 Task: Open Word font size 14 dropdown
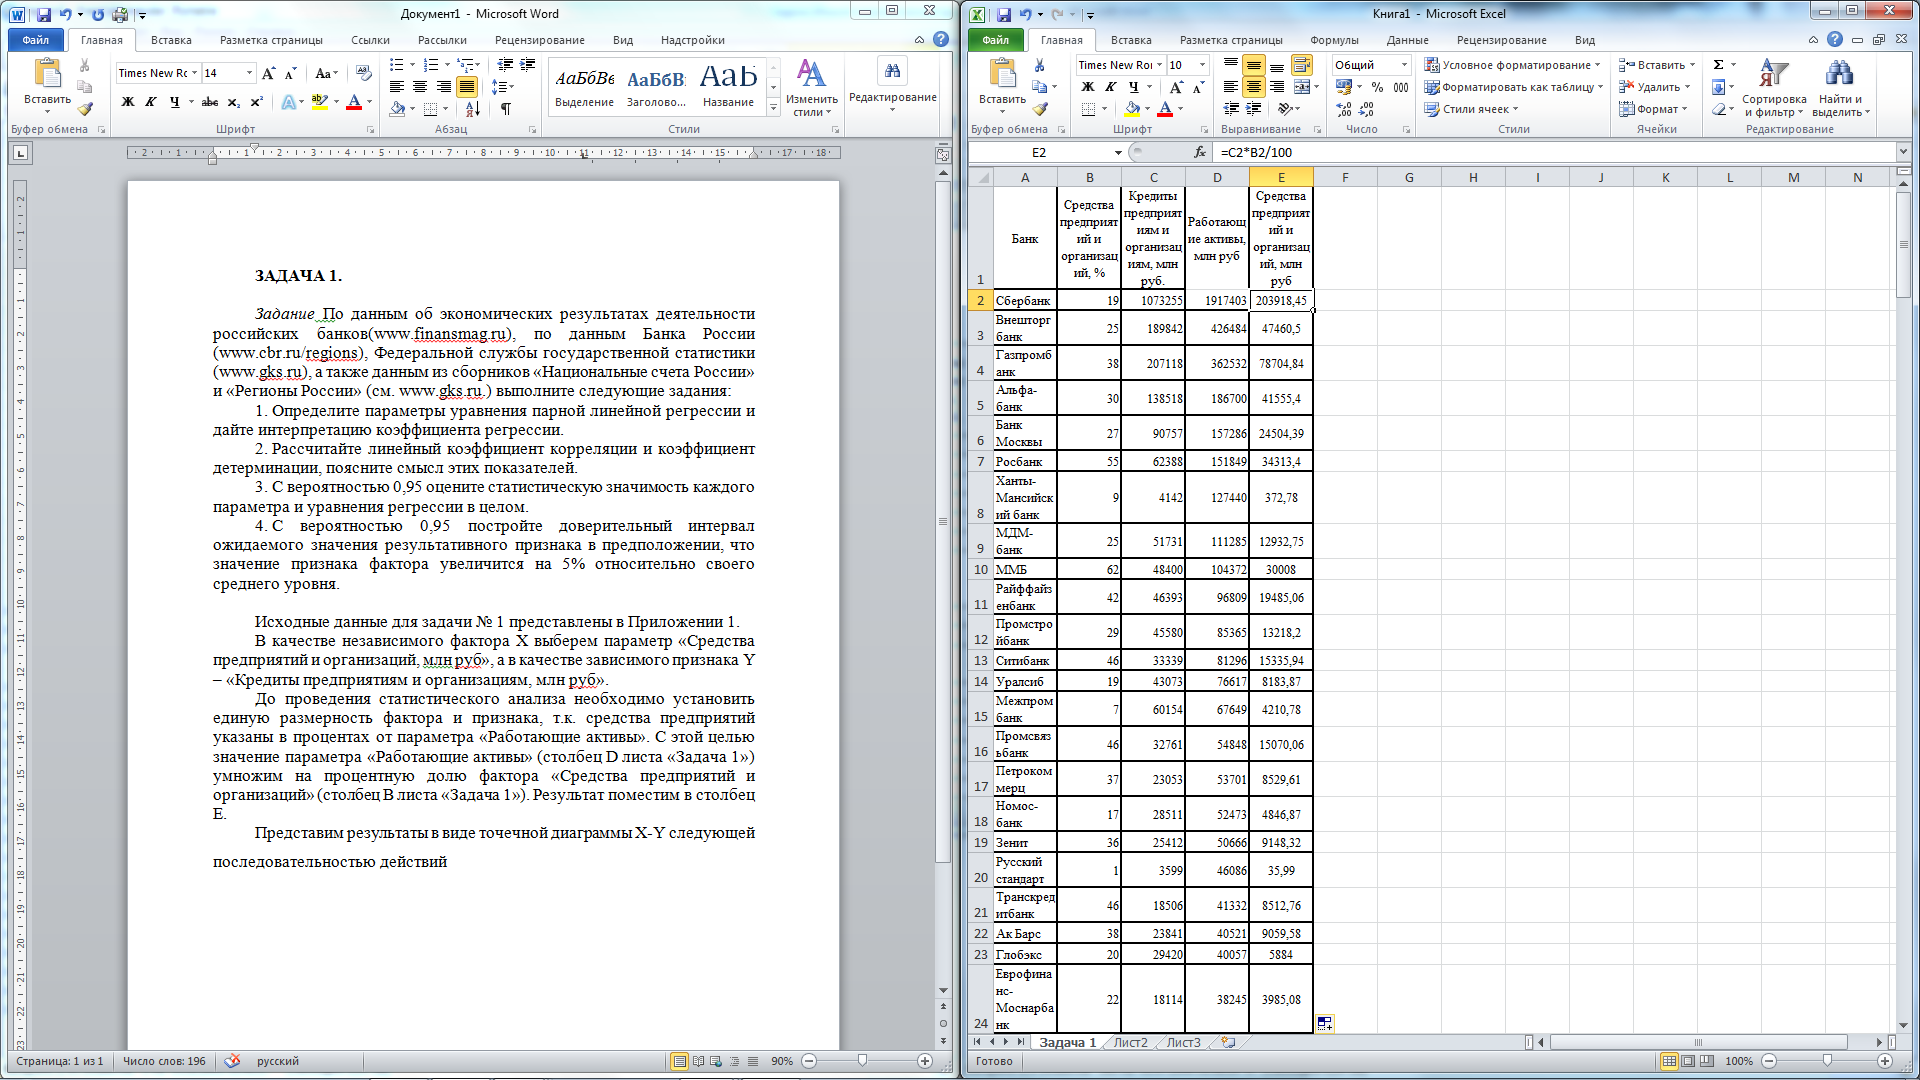tap(249, 73)
